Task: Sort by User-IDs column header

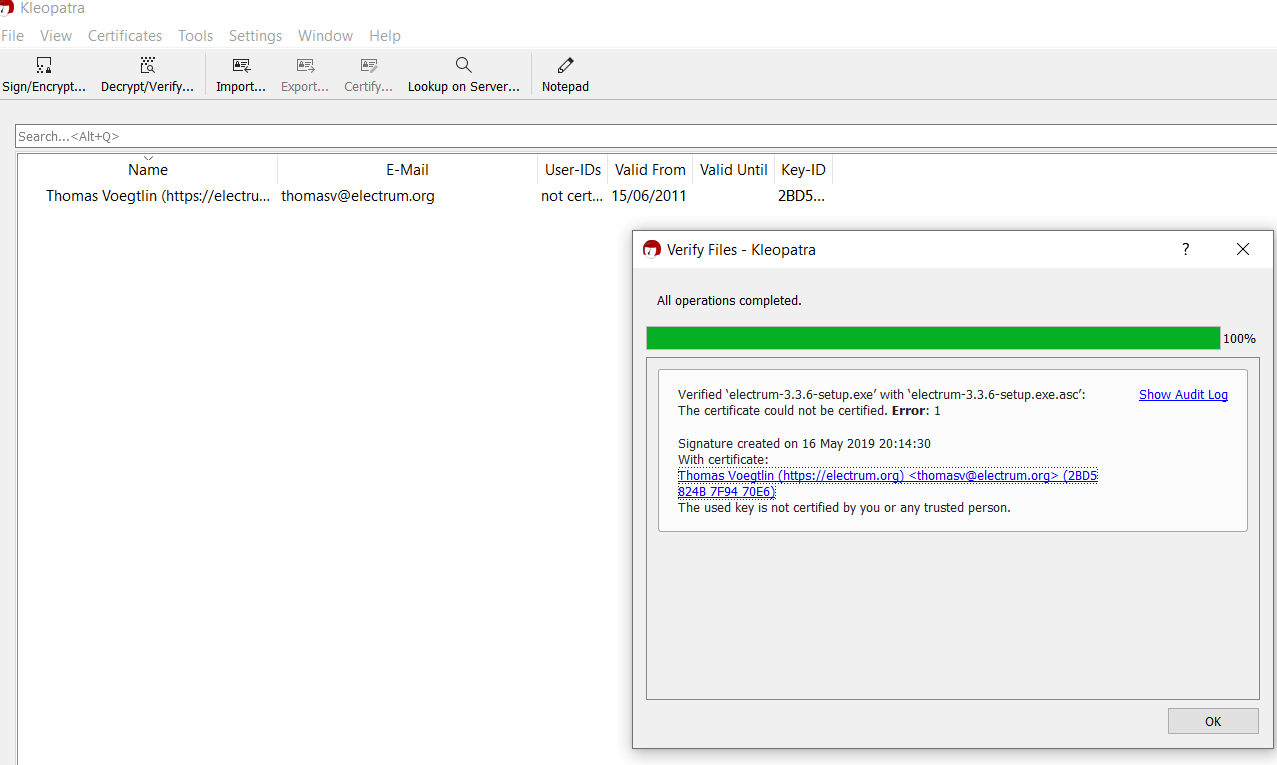Action: click(573, 169)
